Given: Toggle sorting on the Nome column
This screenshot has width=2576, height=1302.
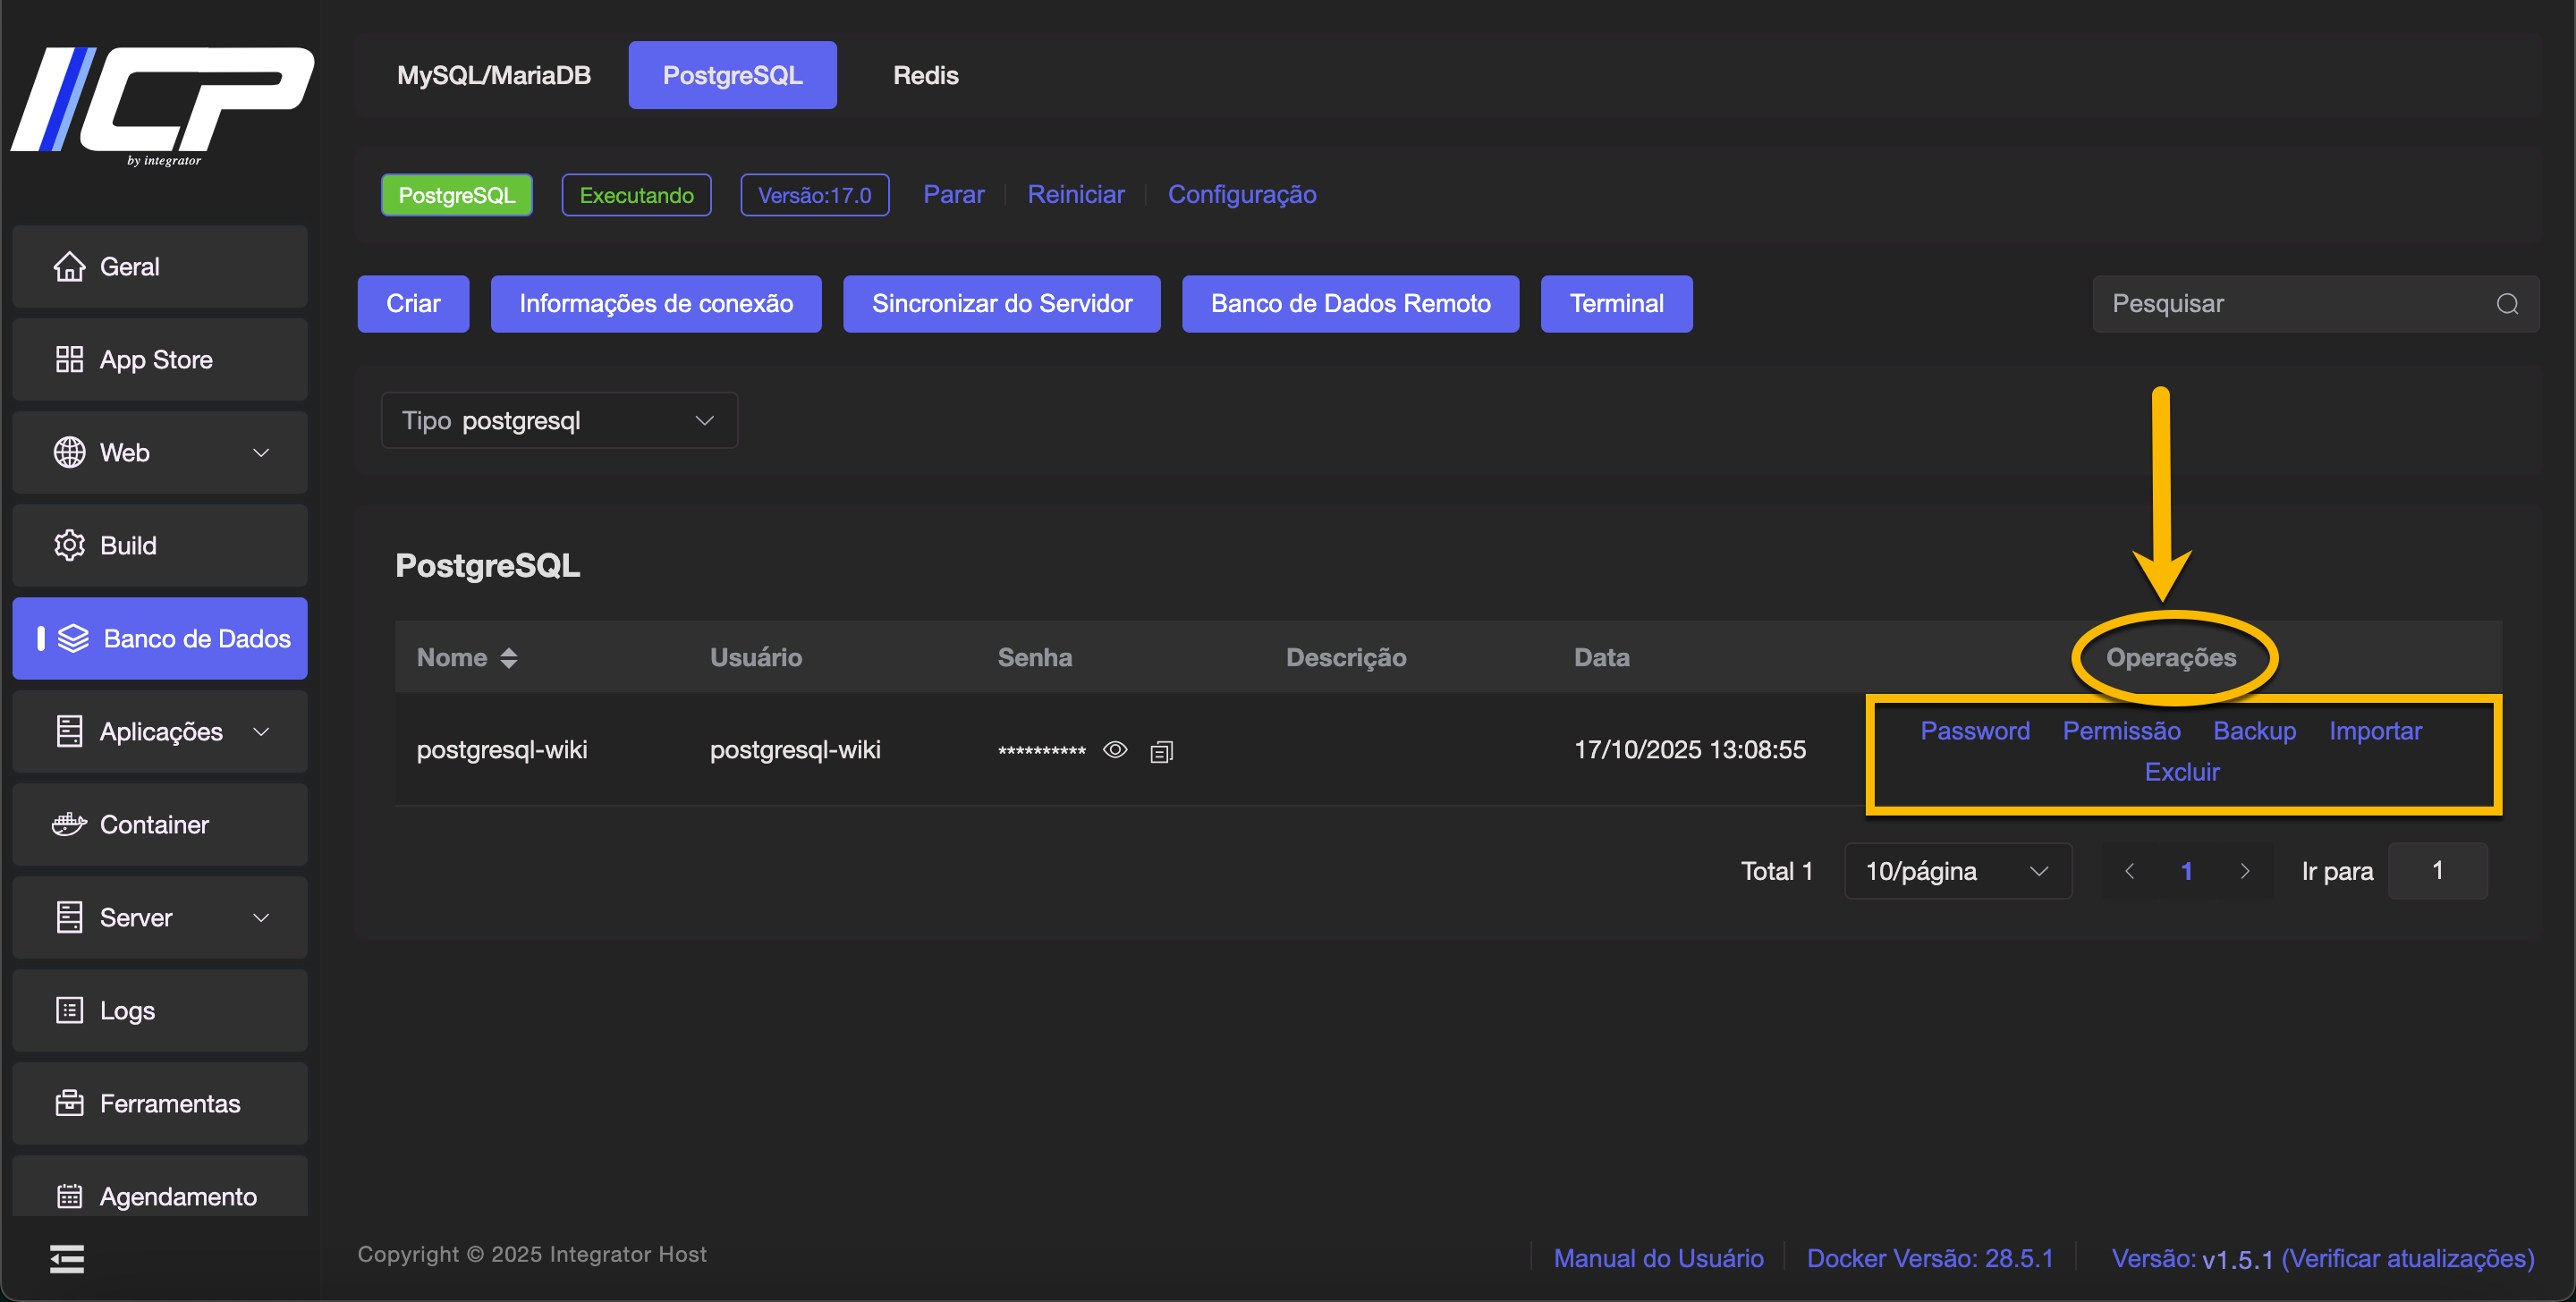Looking at the screenshot, I should 509,657.
